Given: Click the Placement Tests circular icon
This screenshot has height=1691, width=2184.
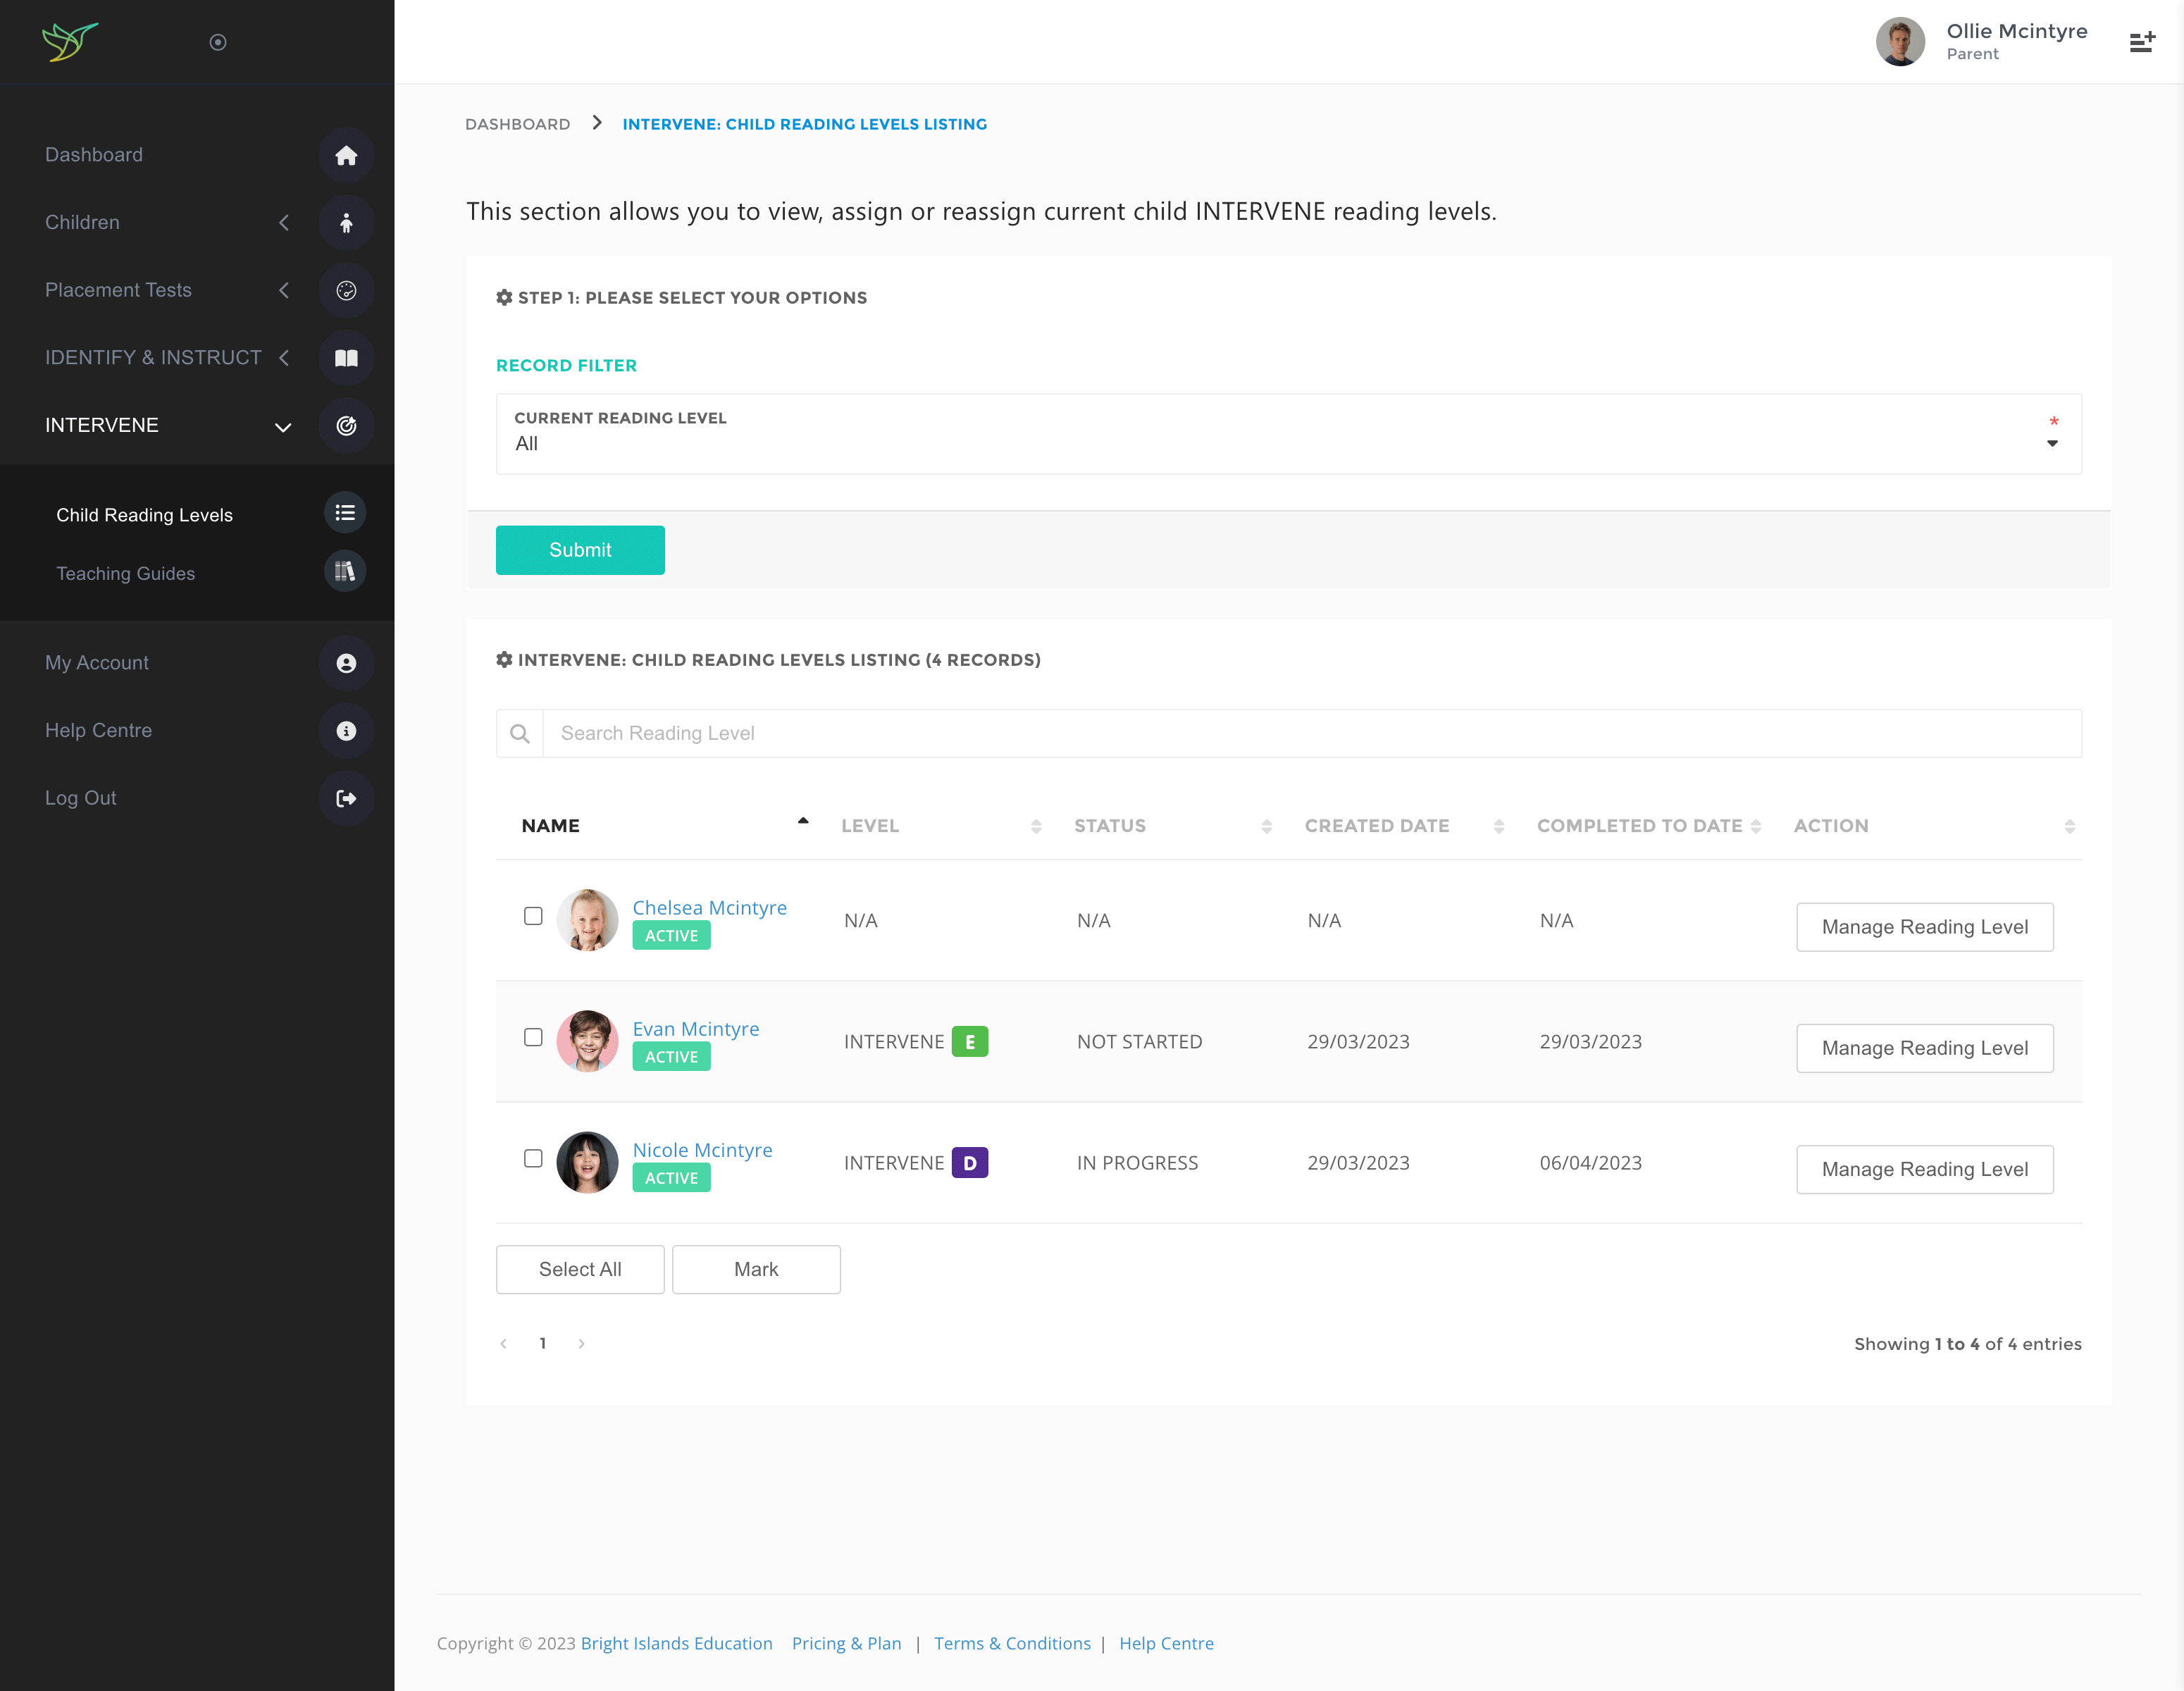Looking at the screenshot, I should [x=346, y=290].
